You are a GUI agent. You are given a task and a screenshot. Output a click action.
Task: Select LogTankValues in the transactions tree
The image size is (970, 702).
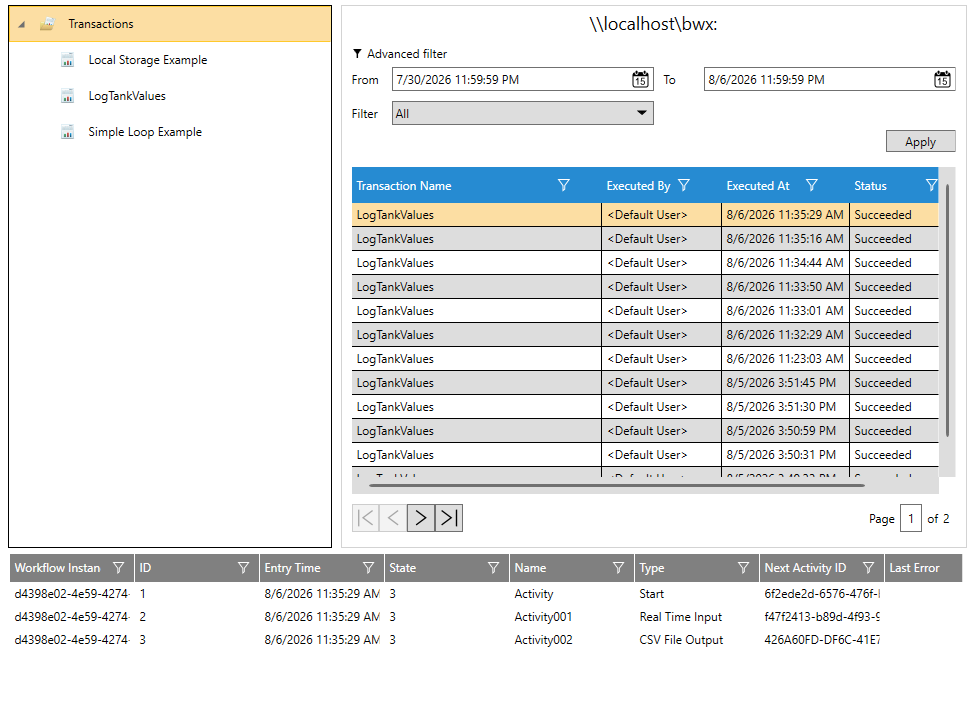click(x=127, y=96)
